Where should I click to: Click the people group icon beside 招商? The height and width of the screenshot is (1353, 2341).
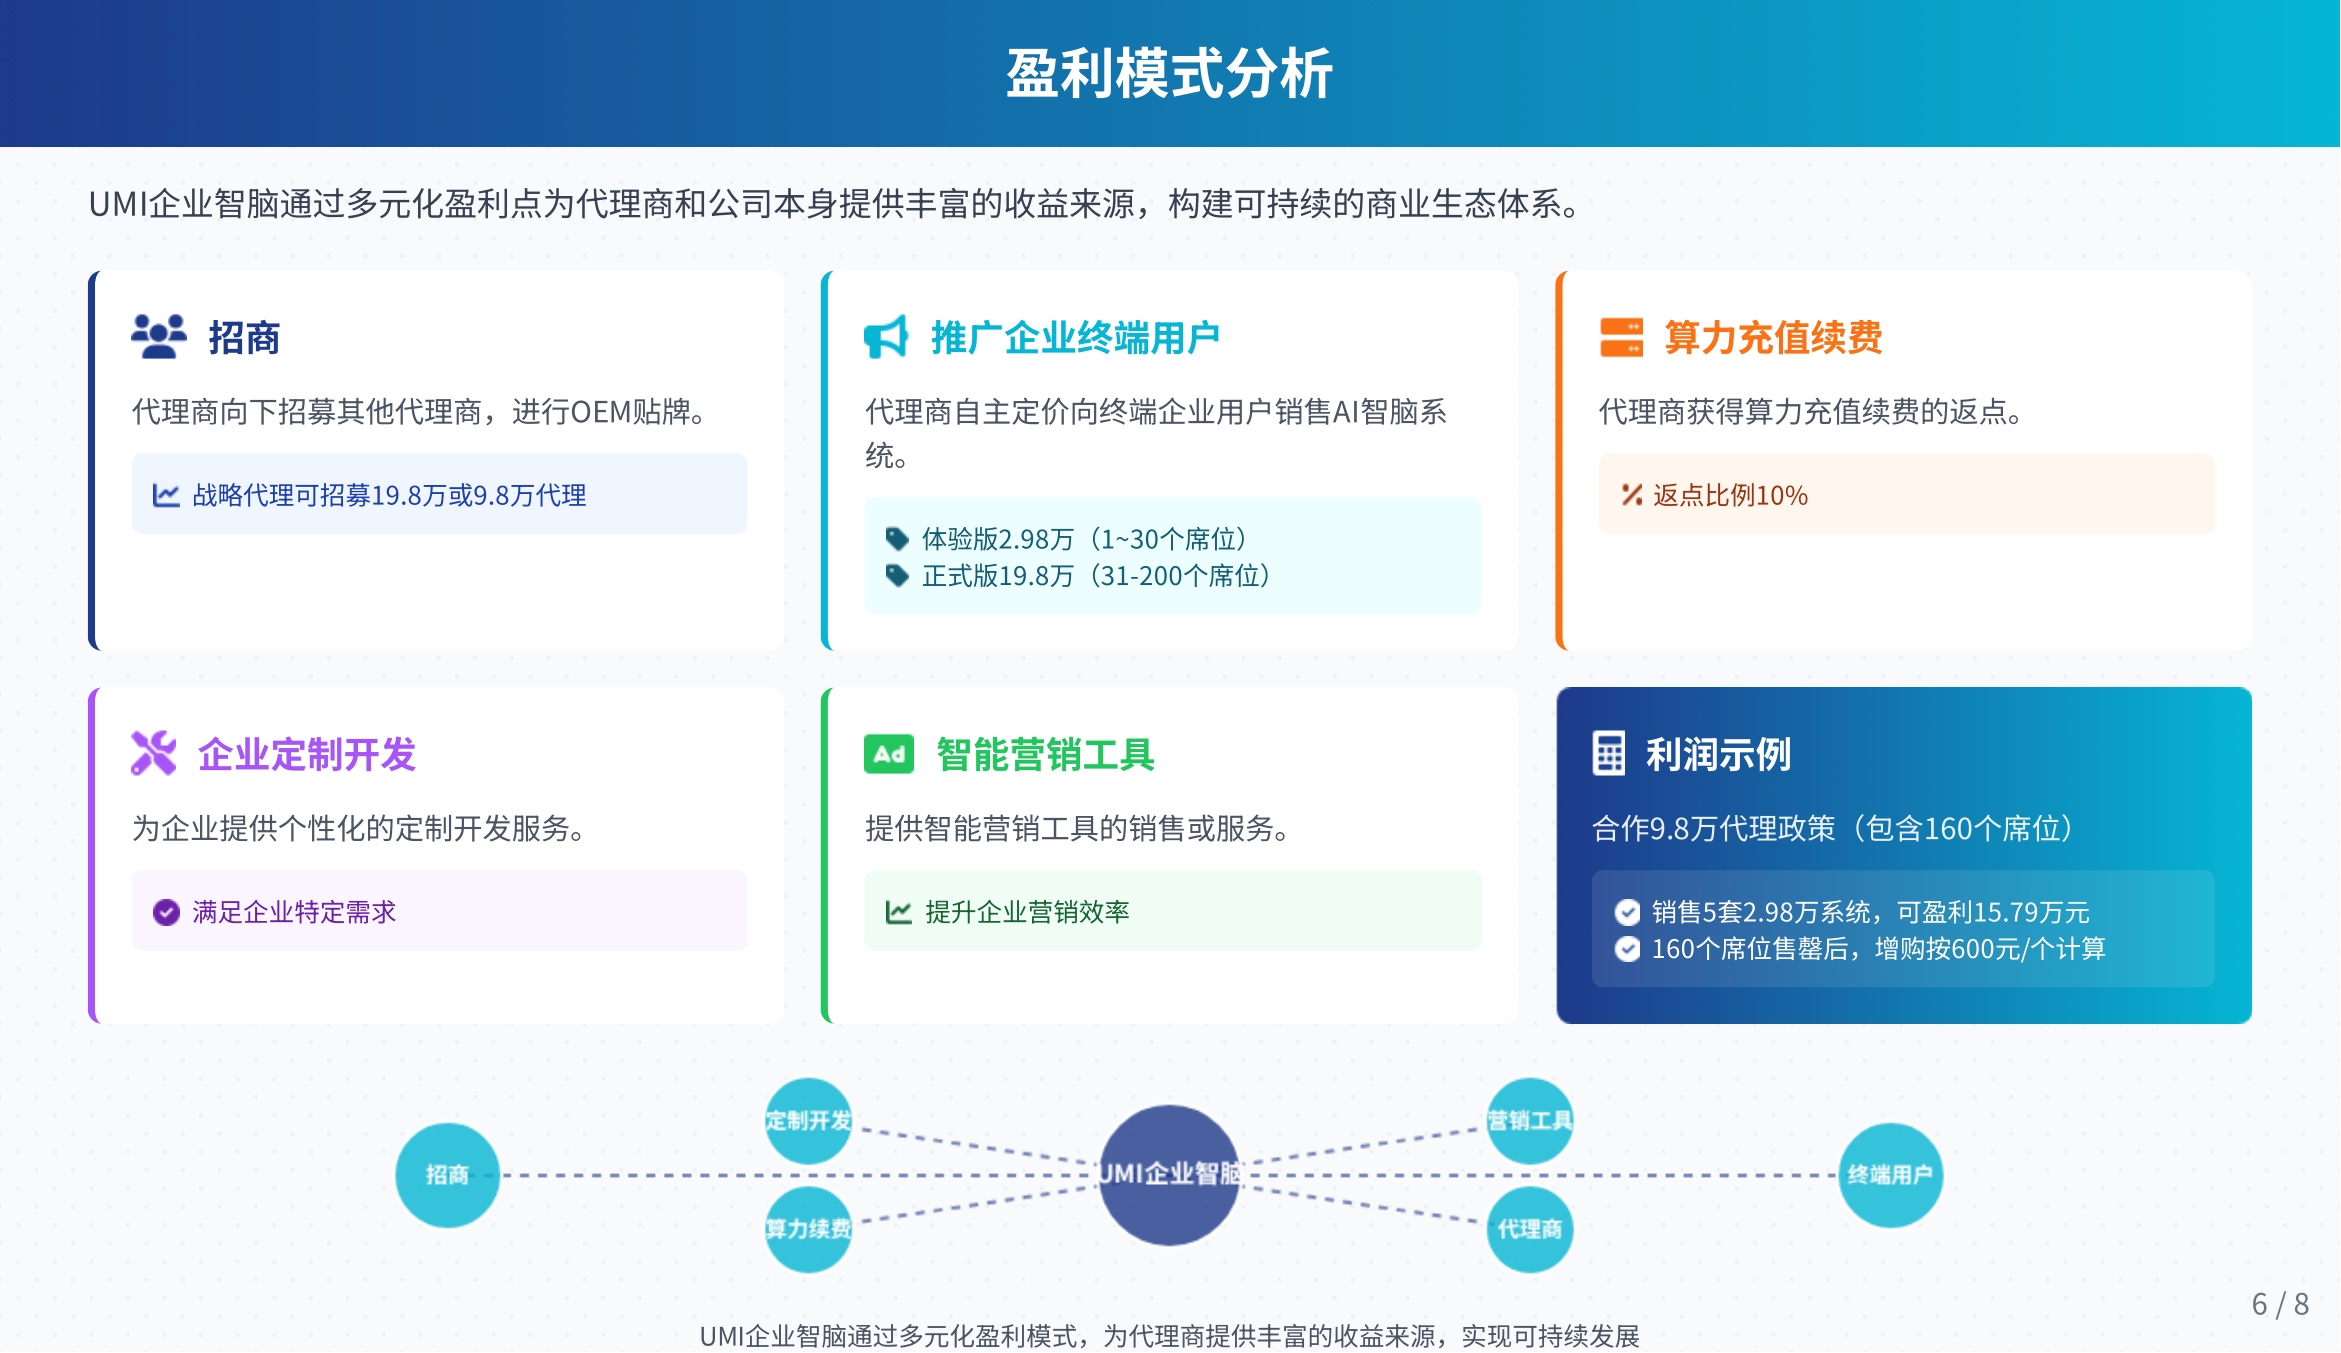[158, 337]
